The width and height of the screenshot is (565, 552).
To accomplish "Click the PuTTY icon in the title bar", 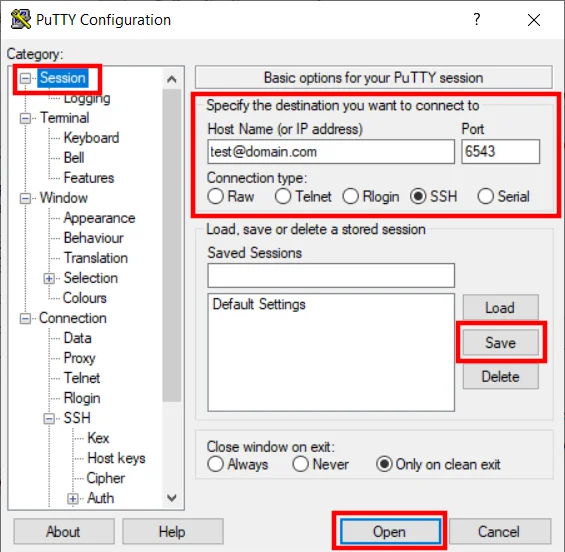I will [x=21, y=19].
